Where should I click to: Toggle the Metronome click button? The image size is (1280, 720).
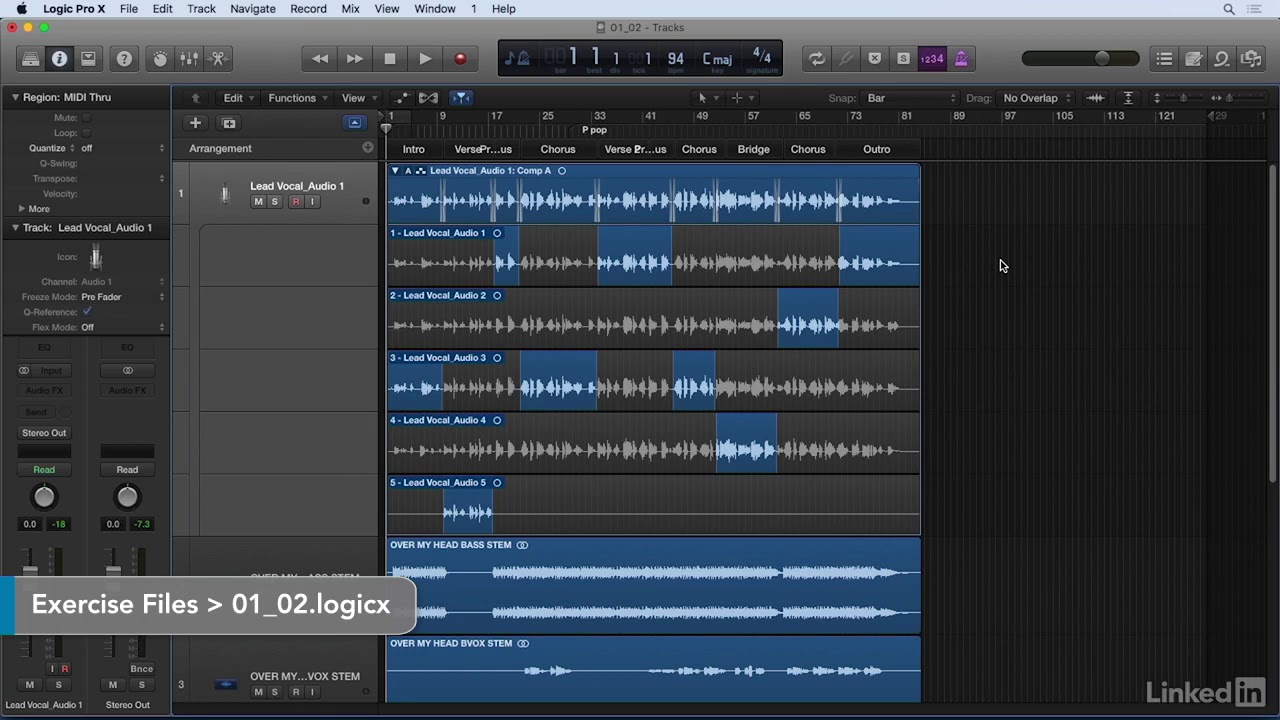[961, 59]
